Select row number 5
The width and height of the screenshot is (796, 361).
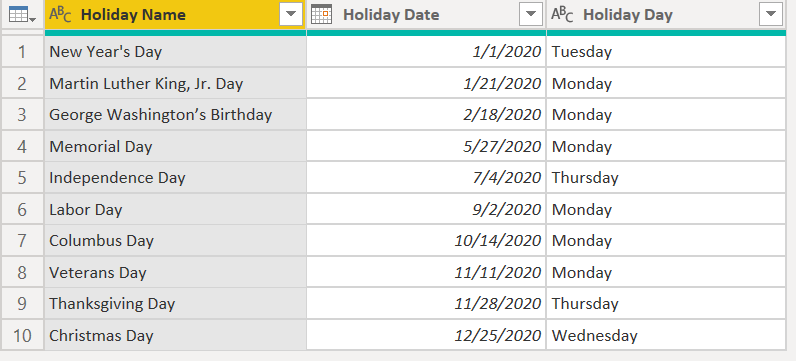tap(22, 178)
